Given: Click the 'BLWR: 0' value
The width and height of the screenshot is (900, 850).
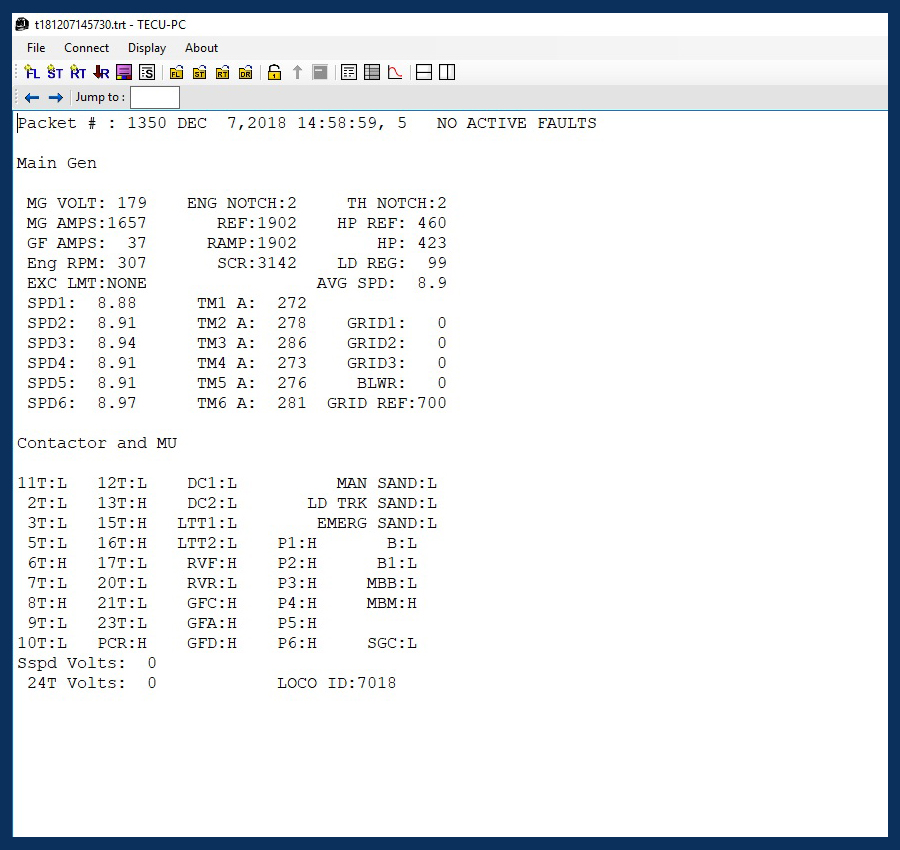Looking at the screenshot, I should [402, 383].
